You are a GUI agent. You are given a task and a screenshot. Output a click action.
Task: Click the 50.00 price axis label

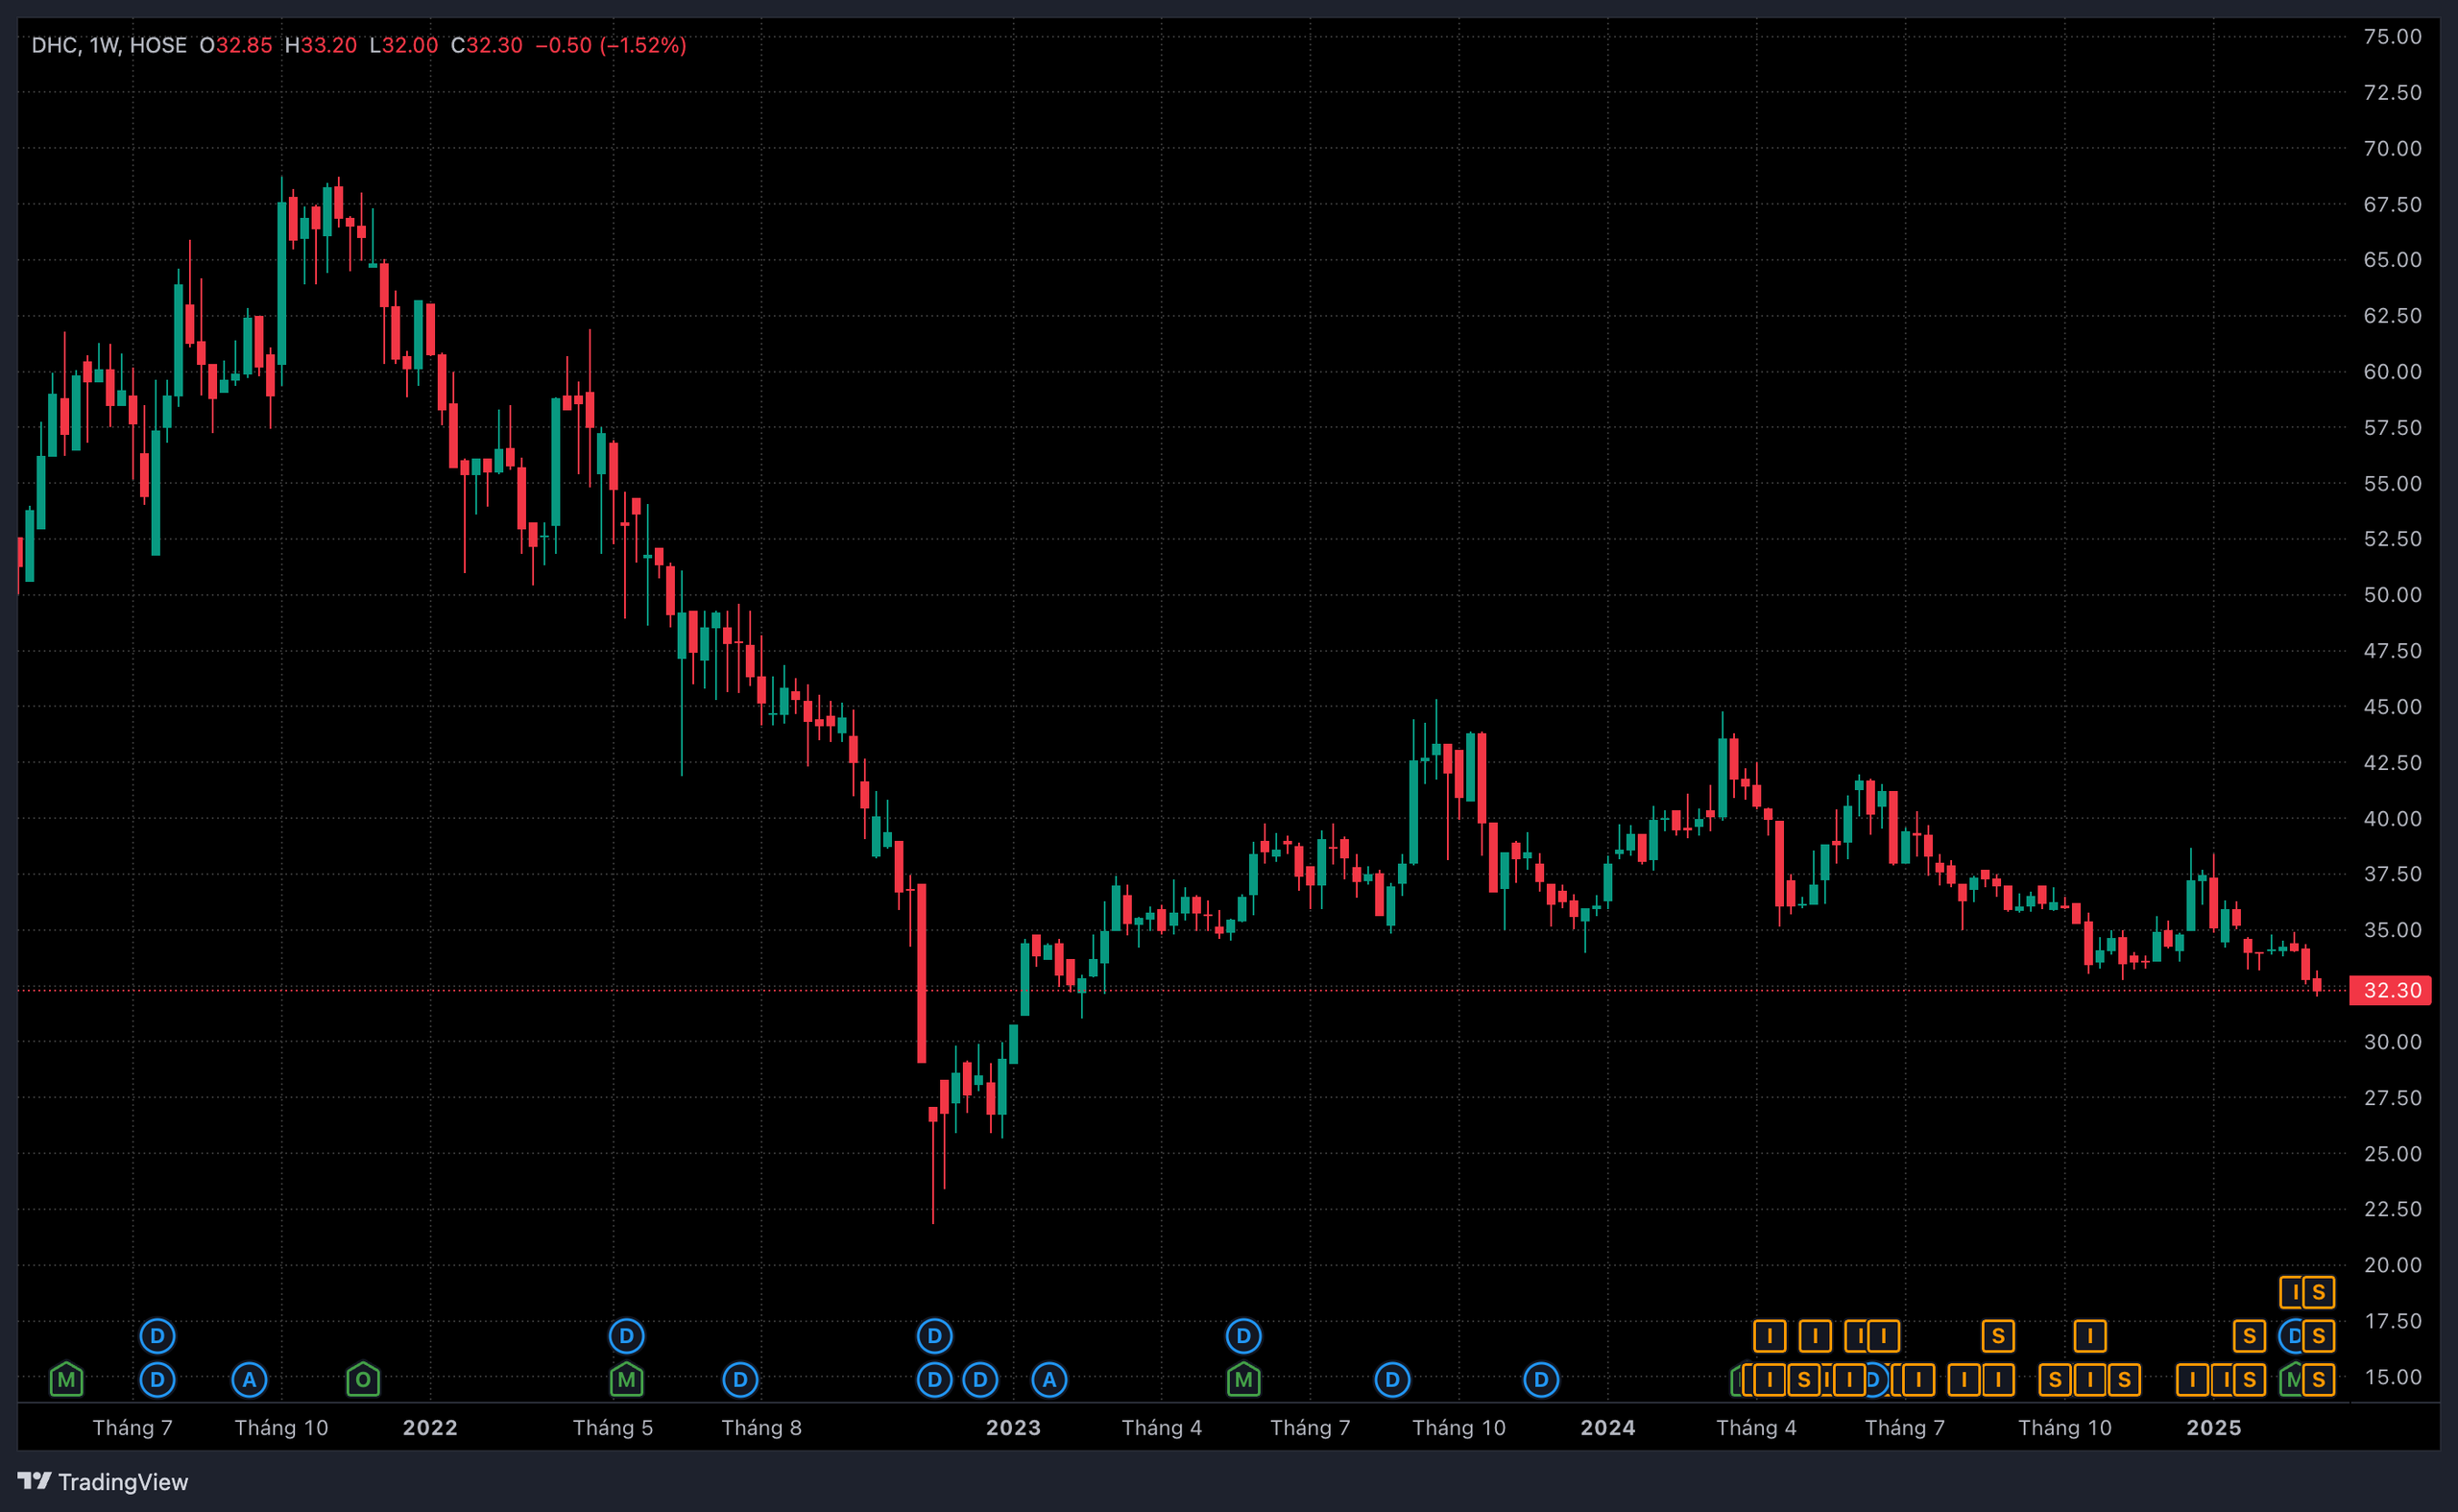coord(2392,595)
